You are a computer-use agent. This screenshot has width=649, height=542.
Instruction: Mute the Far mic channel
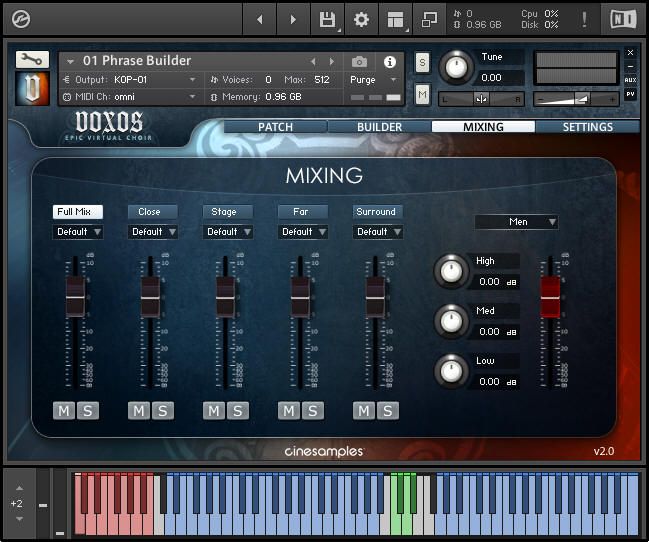[288, 411]
